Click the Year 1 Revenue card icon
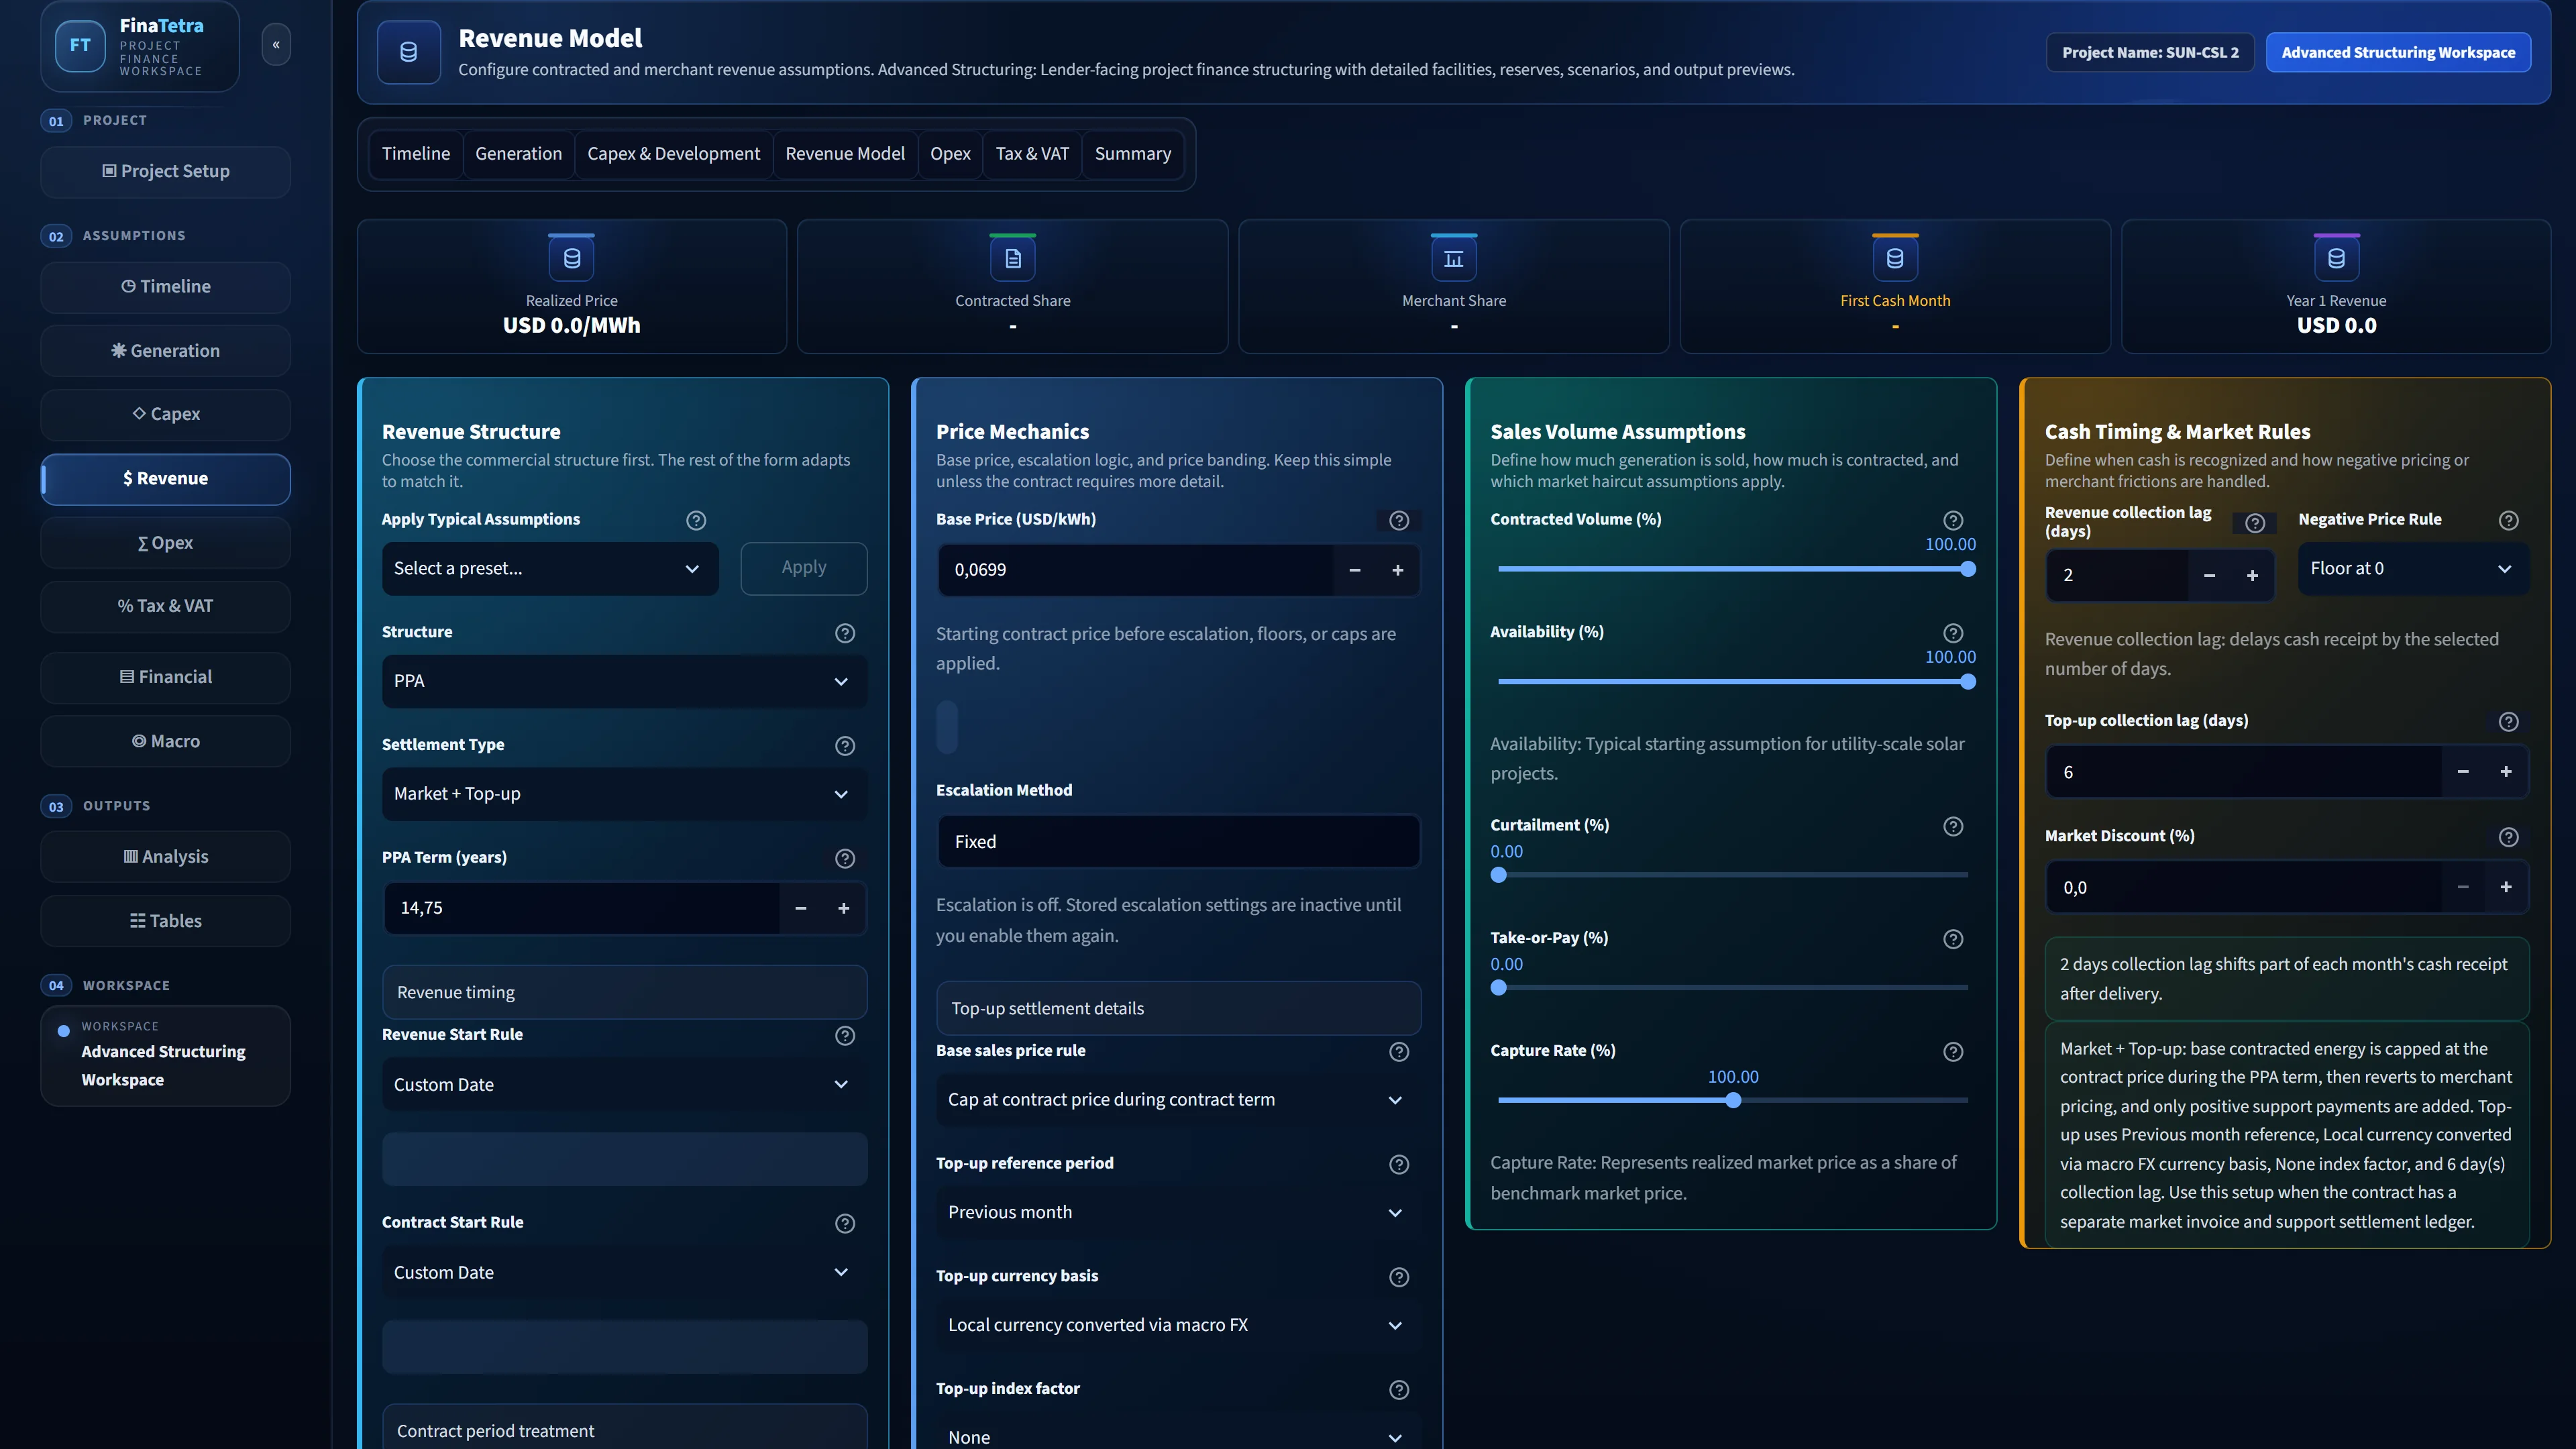2576x1449 pixels. click(2336, 259)
